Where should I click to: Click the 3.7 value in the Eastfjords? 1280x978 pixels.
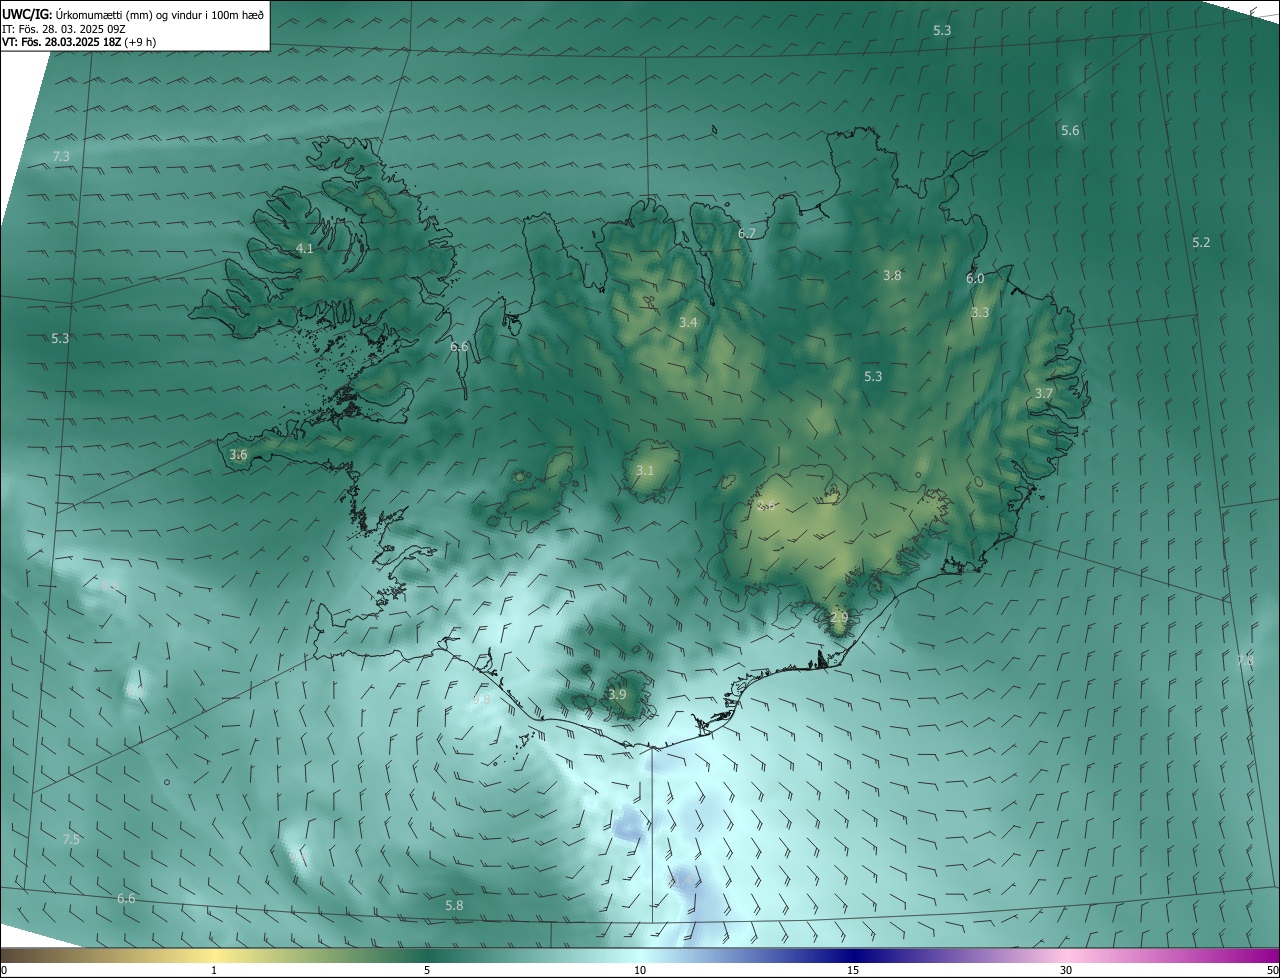[1044, 393]
